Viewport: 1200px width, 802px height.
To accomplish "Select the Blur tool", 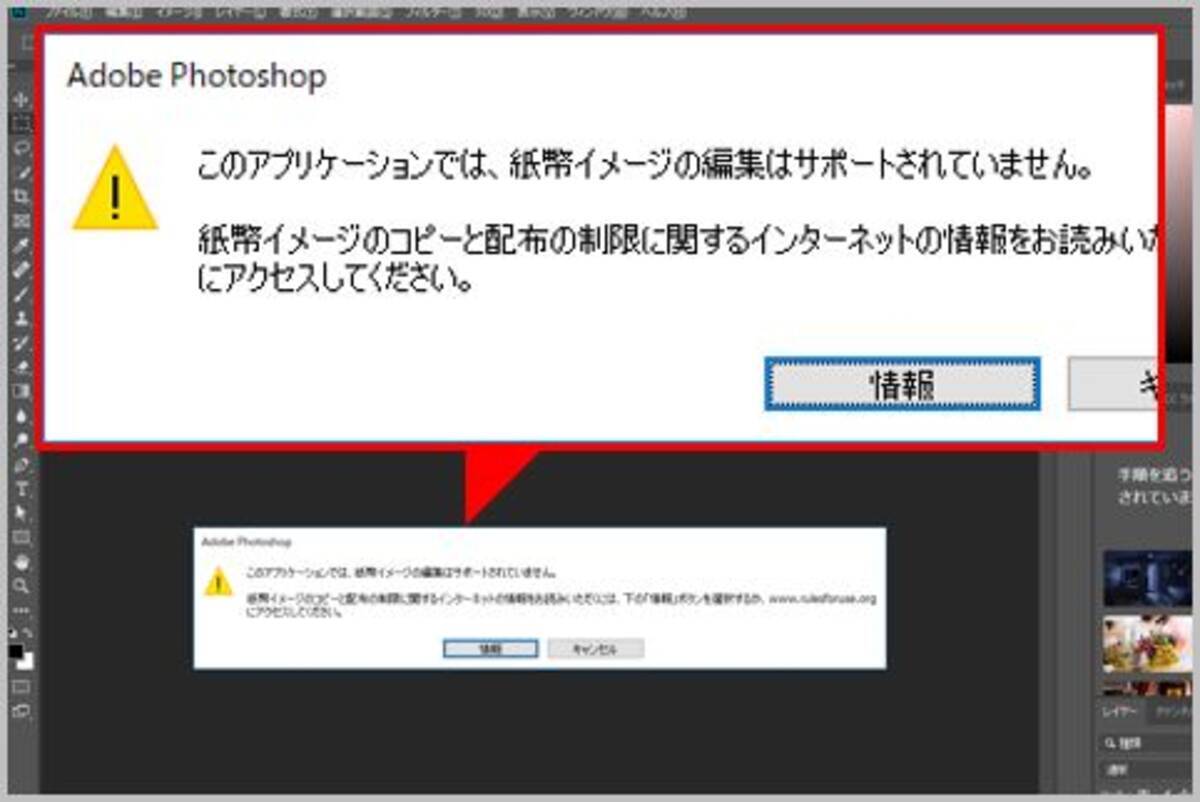I will [21, 415].
